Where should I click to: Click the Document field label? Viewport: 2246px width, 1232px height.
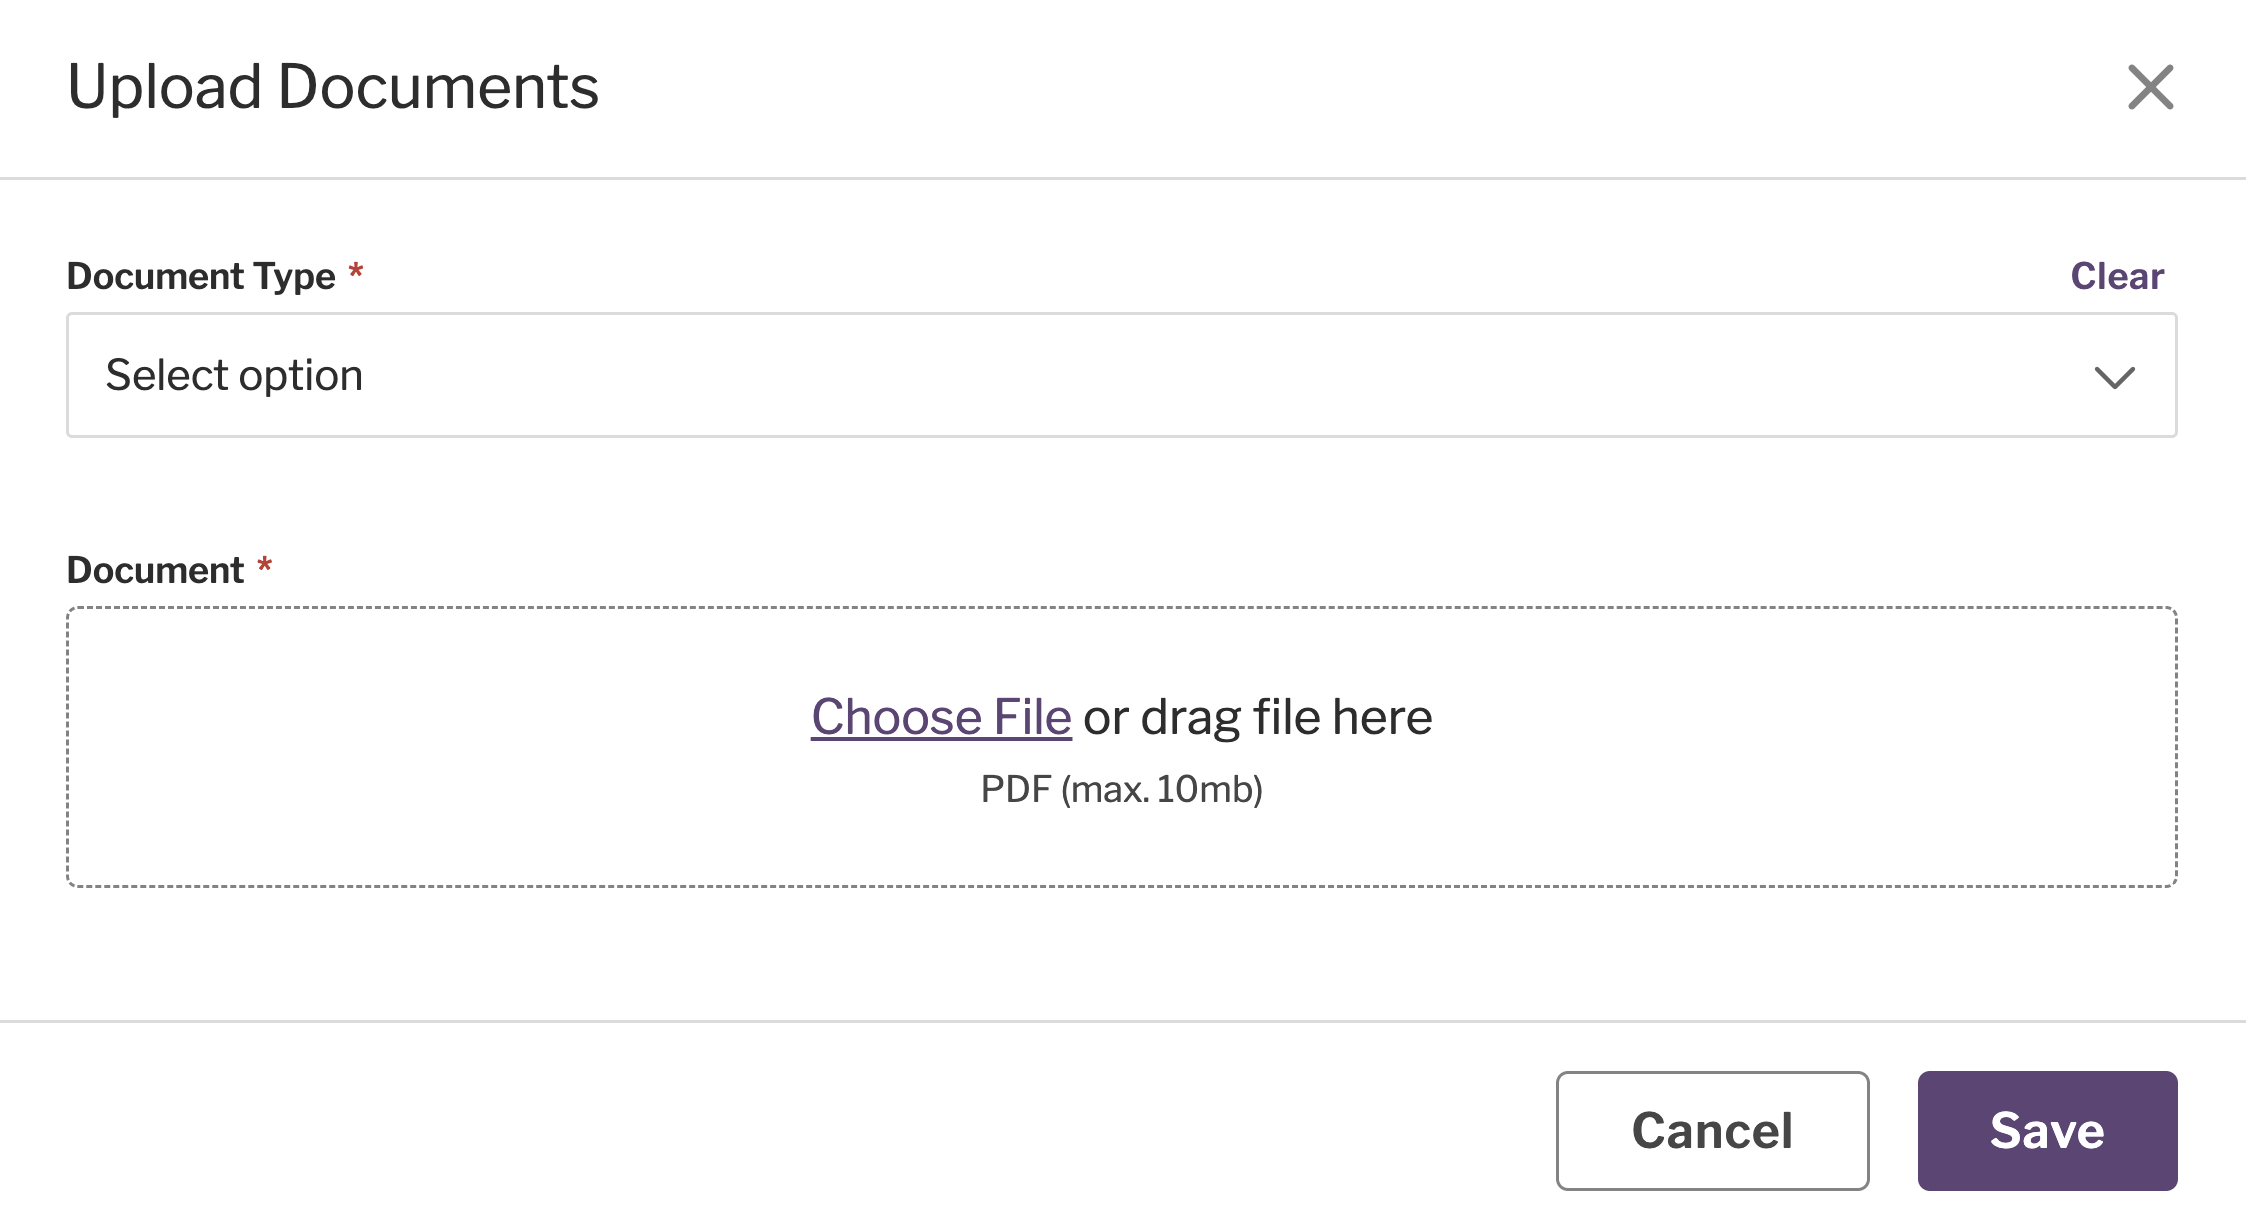tap(158, 568)
